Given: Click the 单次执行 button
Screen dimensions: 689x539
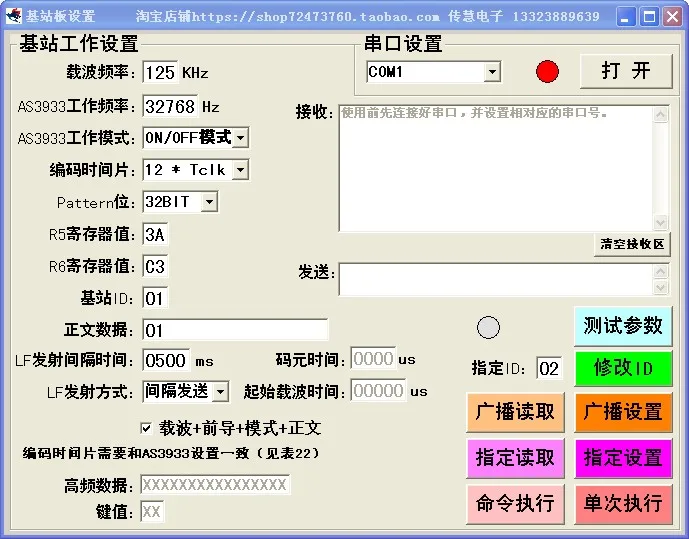Looking at the screenshot, I should coord(623,503).
